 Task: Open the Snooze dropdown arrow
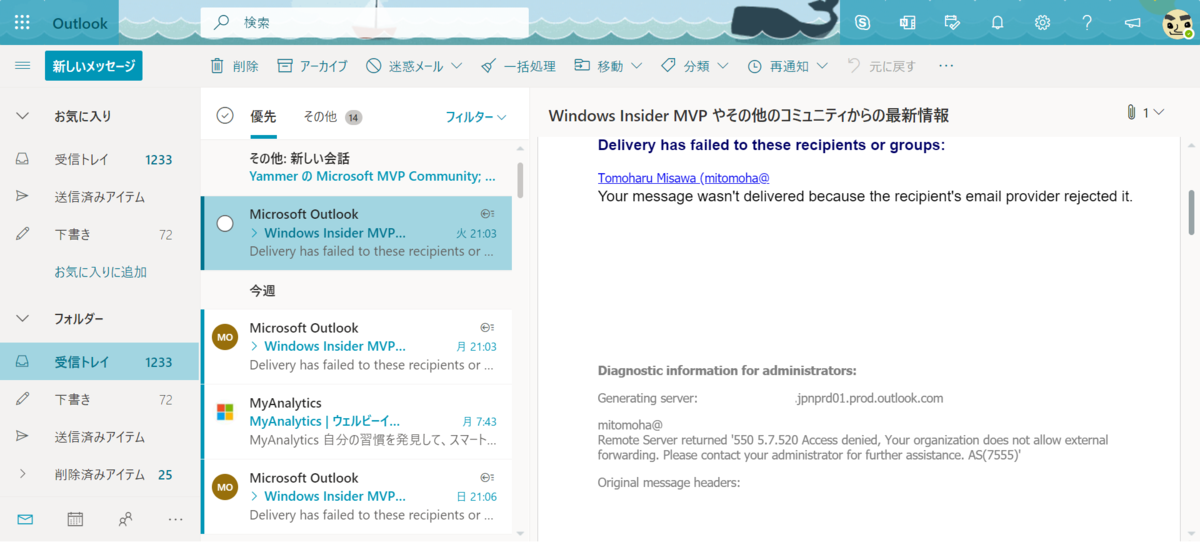point(823,66)
